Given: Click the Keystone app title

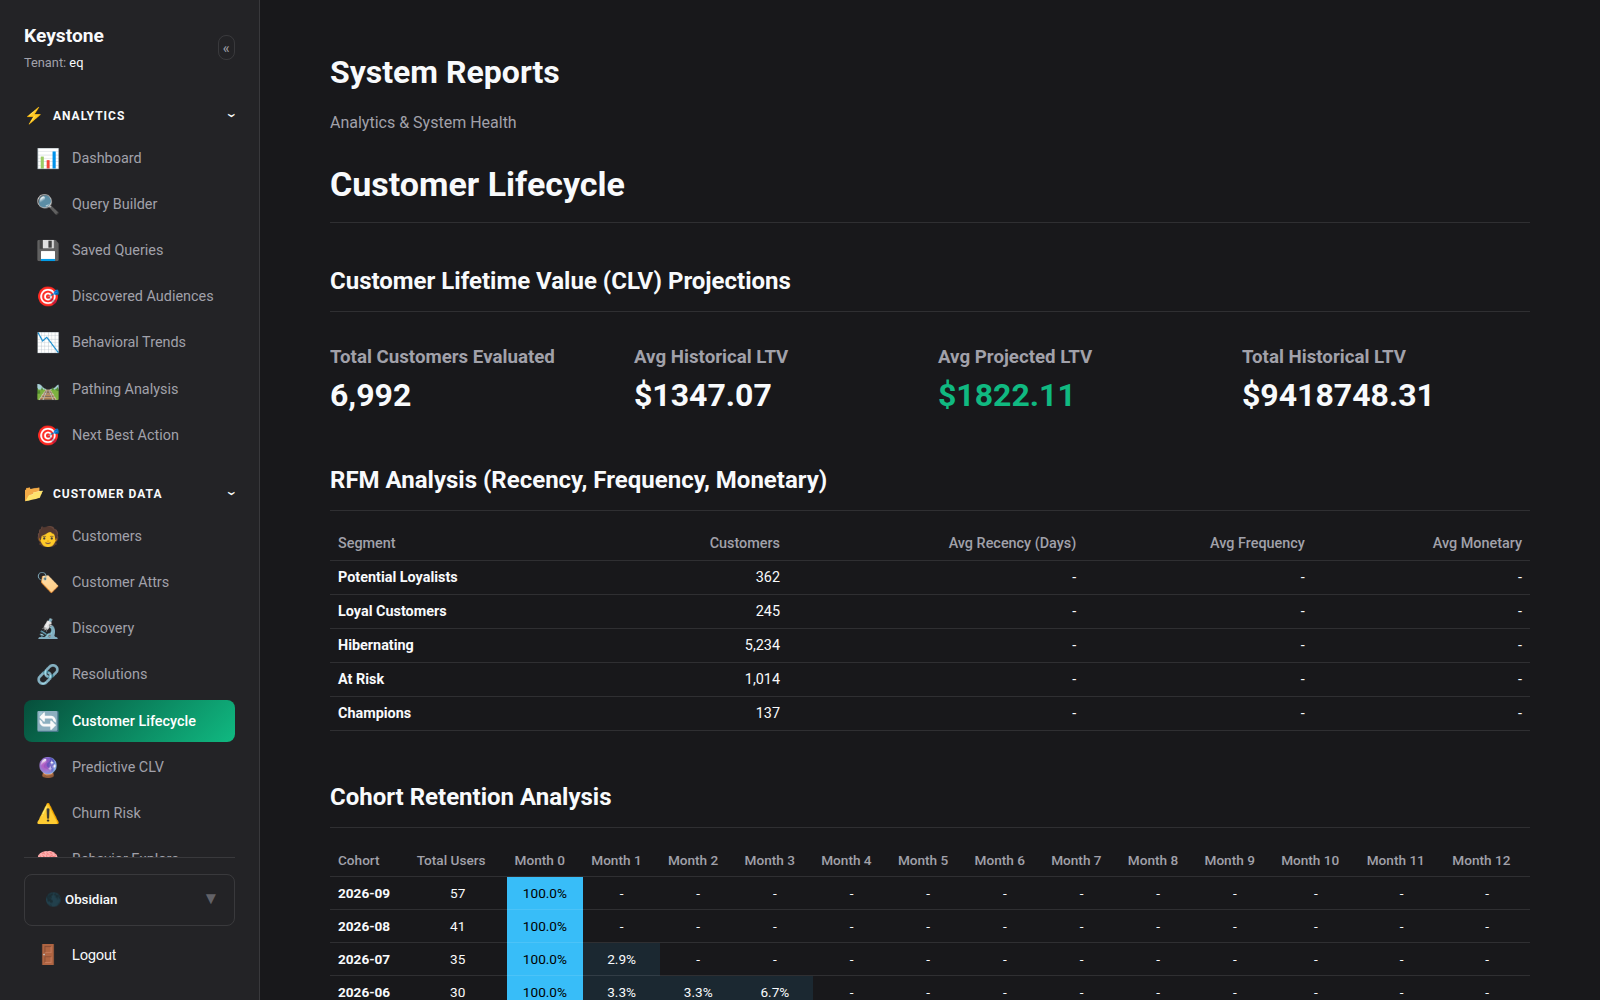Looking at the screenshot, I should (x=64, y=36).
